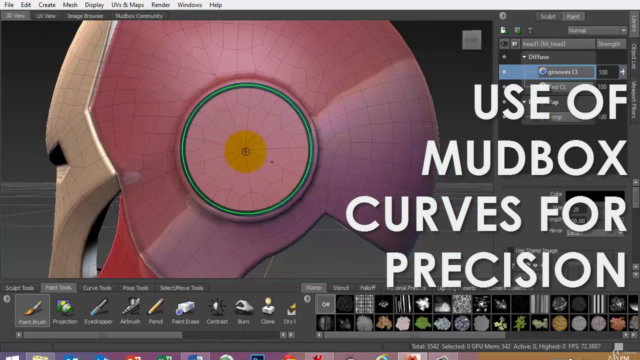The height and width of the screenshot is (360, 640).
Task: Open File Explorer from the taskbar
Action: 40,357
